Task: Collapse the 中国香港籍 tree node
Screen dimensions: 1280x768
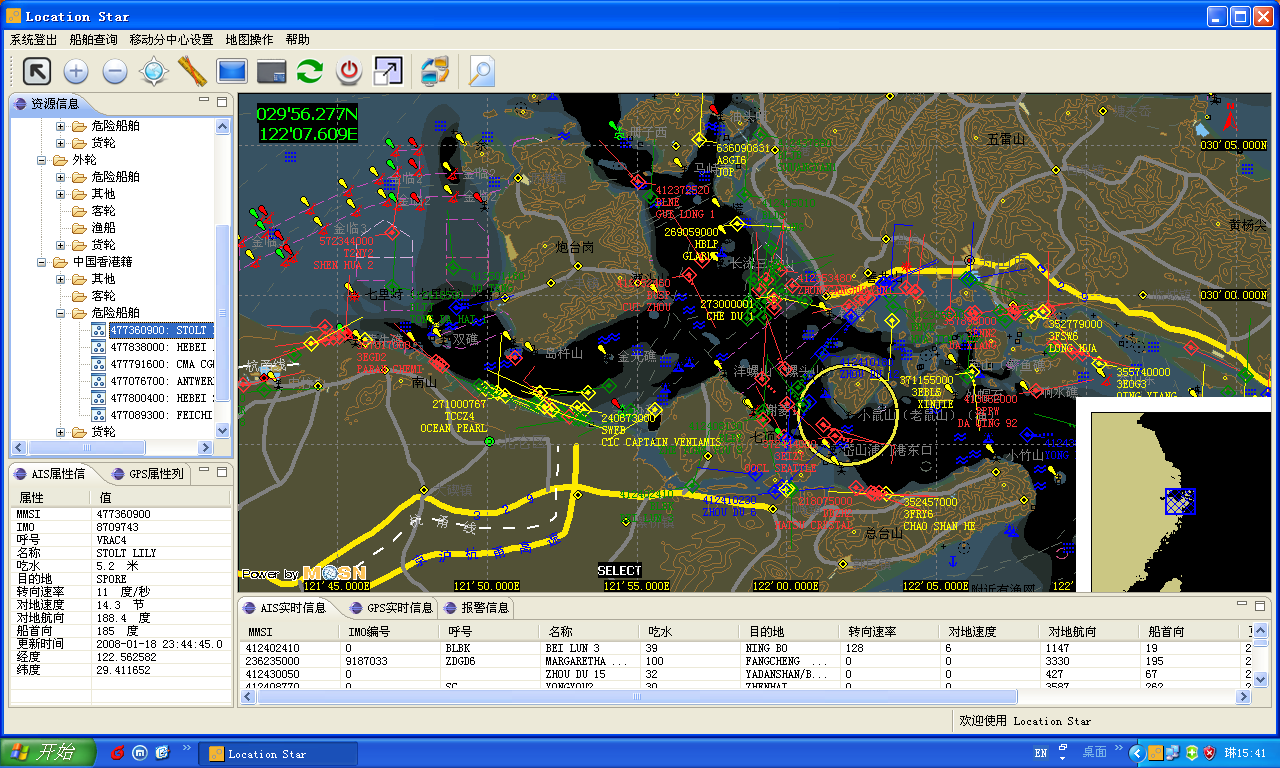Action: pyautogui.click(x=43, y=262)
